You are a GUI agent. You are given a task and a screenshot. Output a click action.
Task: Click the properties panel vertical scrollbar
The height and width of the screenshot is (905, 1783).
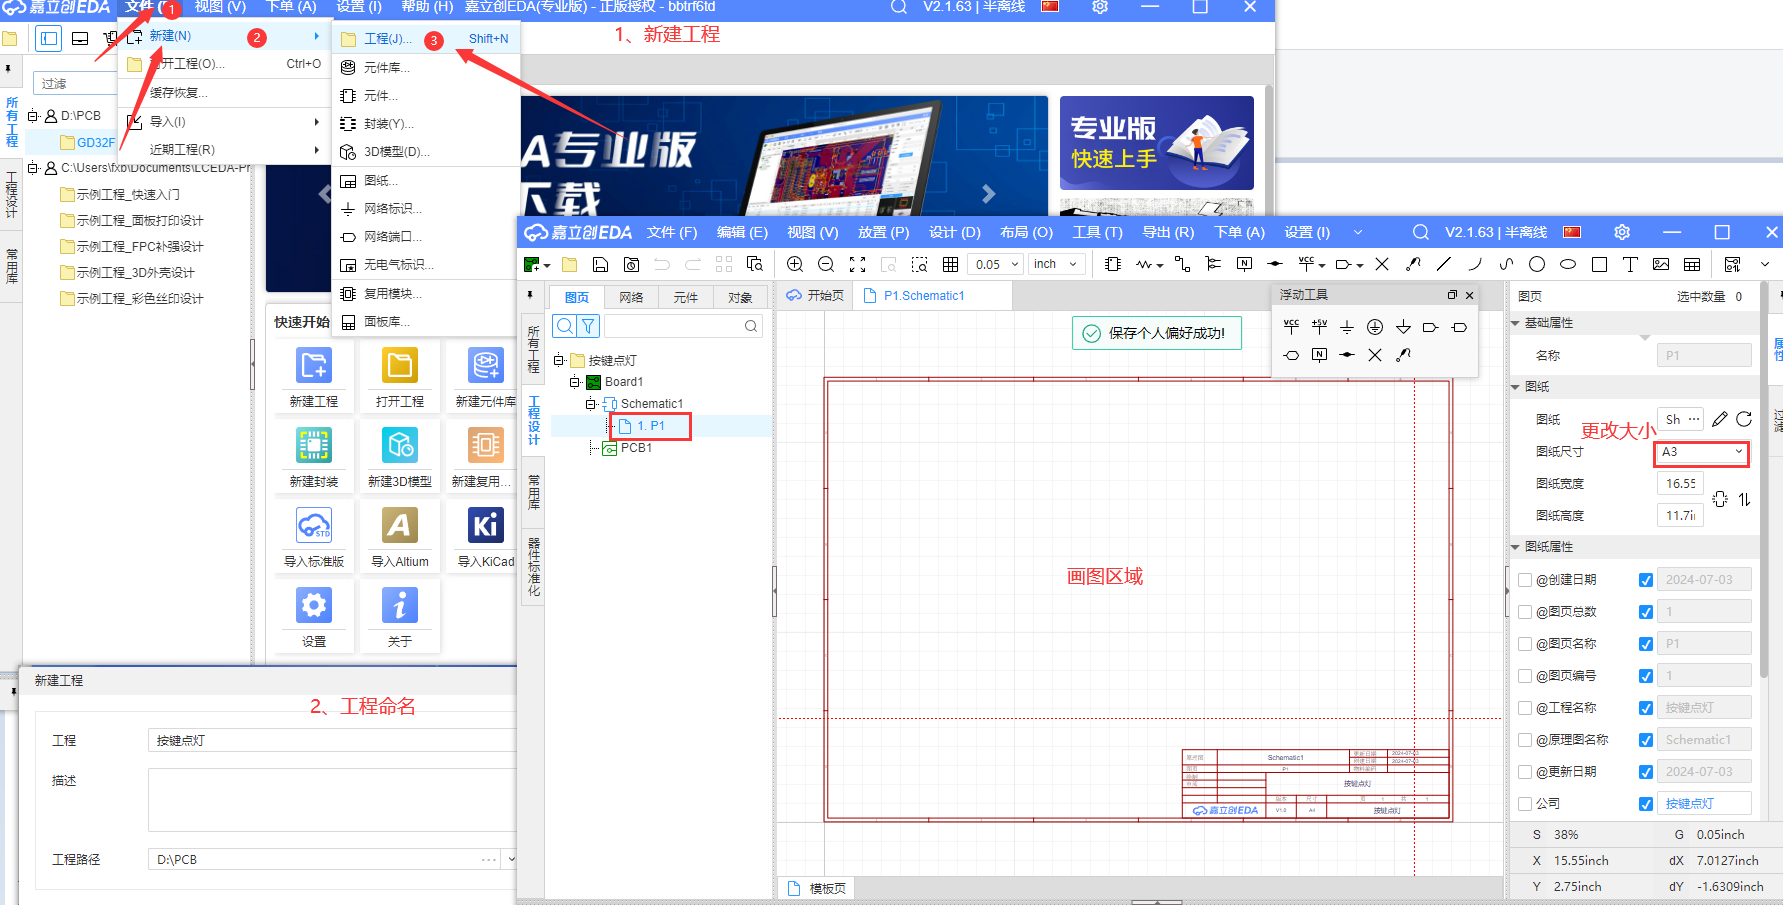1764,480
